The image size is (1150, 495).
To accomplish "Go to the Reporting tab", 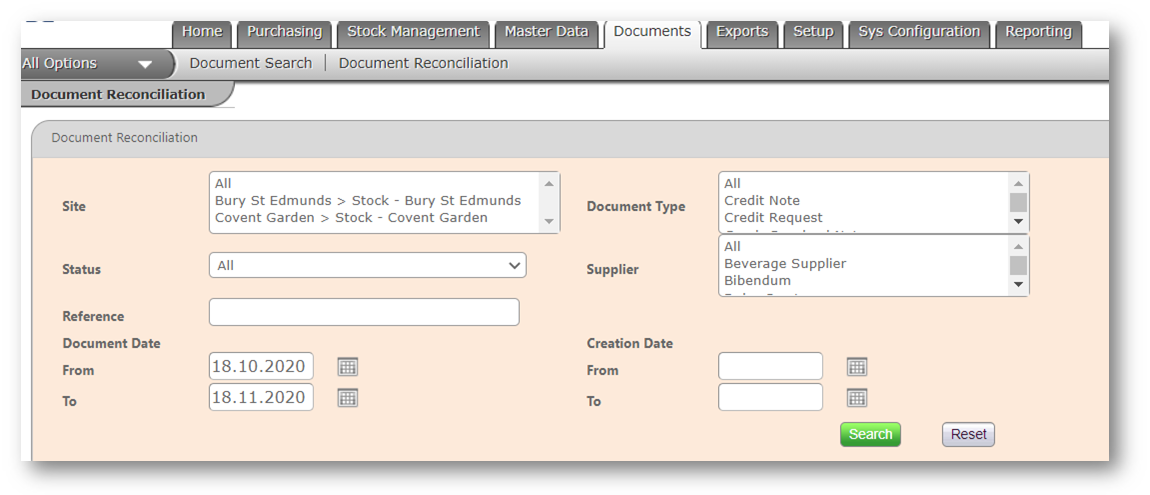I will 1039,32.
